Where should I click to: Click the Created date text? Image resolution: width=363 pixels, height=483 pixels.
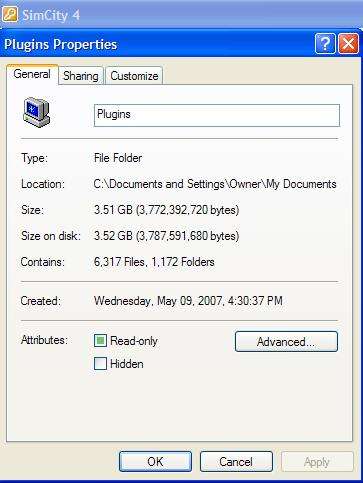188,301
